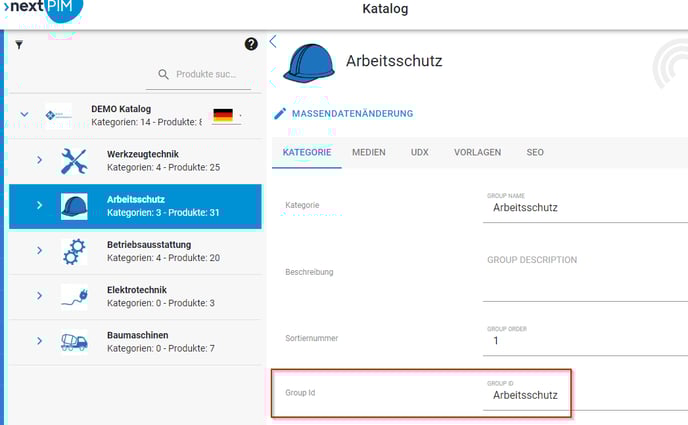Viewport: 688px width, 425px height.
Task: Collapse the DEMO Katalog tree node
Action: [24, 115]
